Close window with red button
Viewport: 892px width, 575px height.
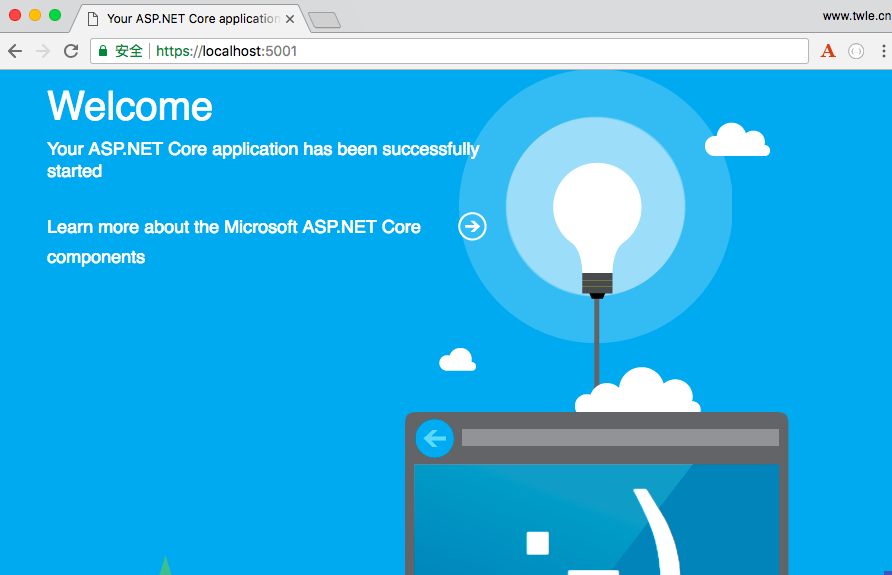[15, 15]
